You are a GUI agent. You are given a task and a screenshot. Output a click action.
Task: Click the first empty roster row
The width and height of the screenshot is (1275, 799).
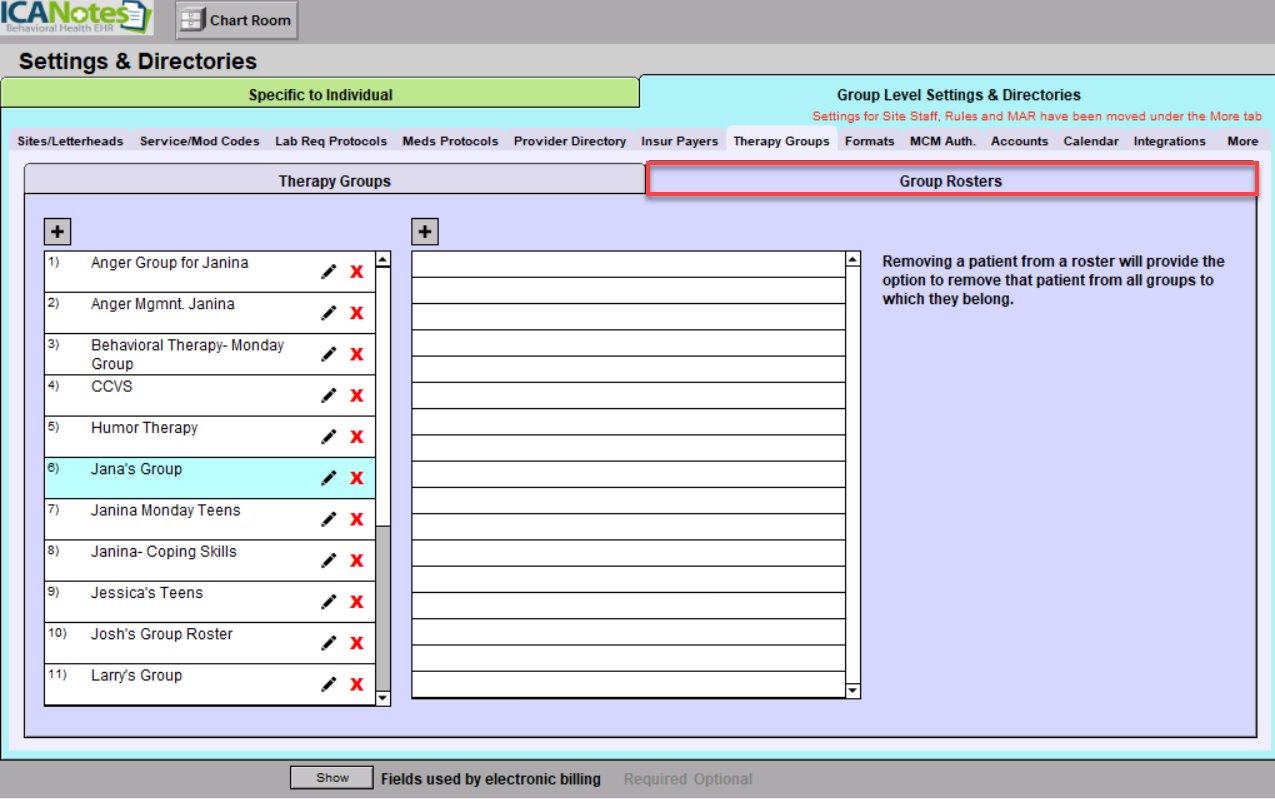(628, 264)
